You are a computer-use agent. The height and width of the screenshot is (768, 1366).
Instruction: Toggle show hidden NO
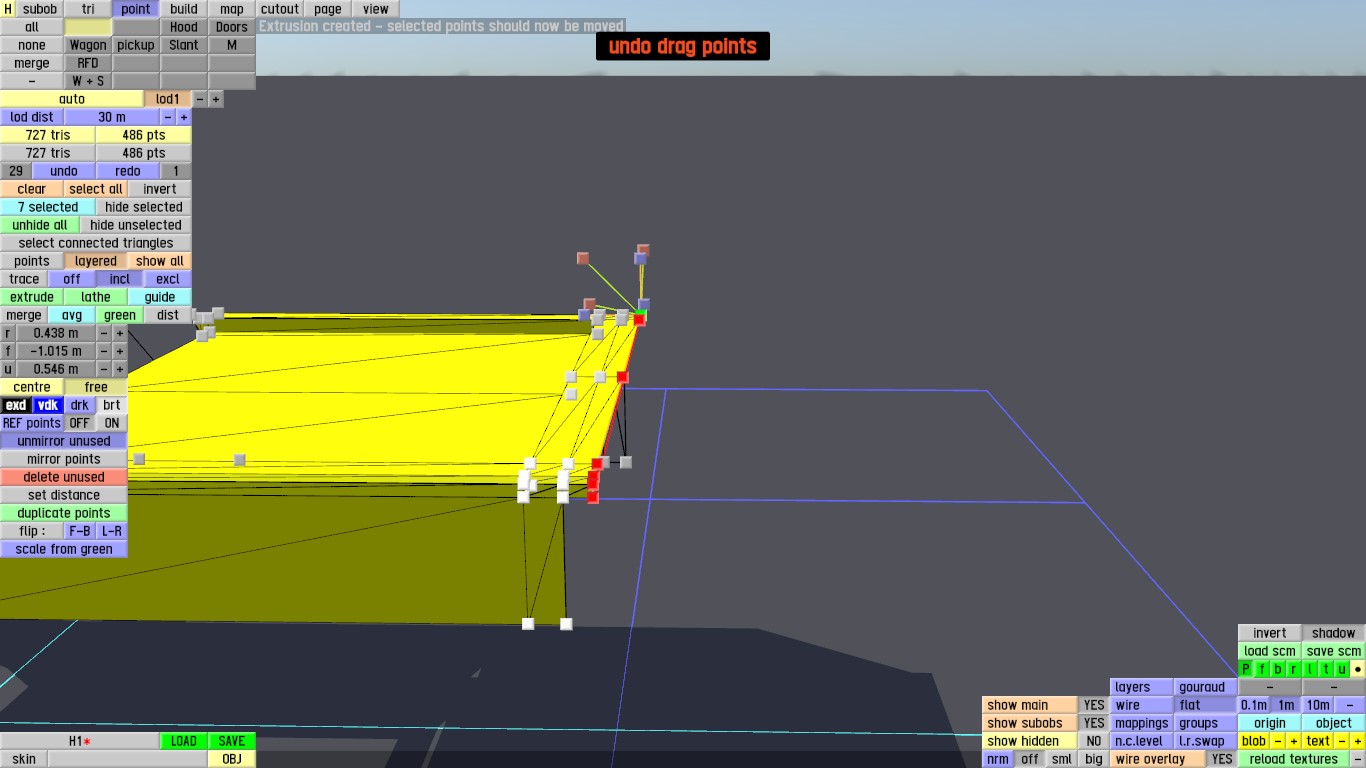pos(1094,741)
